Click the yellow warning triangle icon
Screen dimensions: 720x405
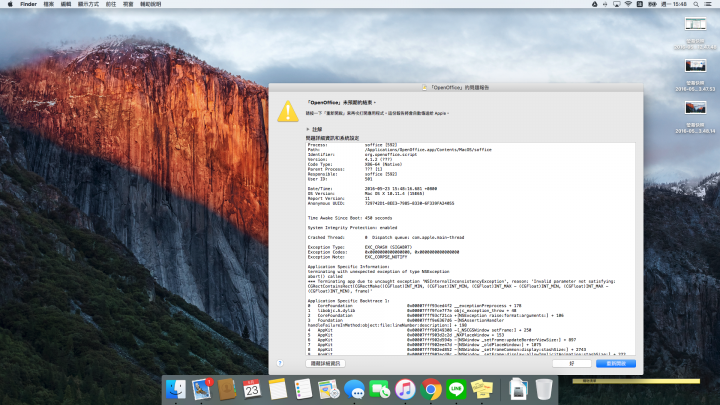[288, 111]
